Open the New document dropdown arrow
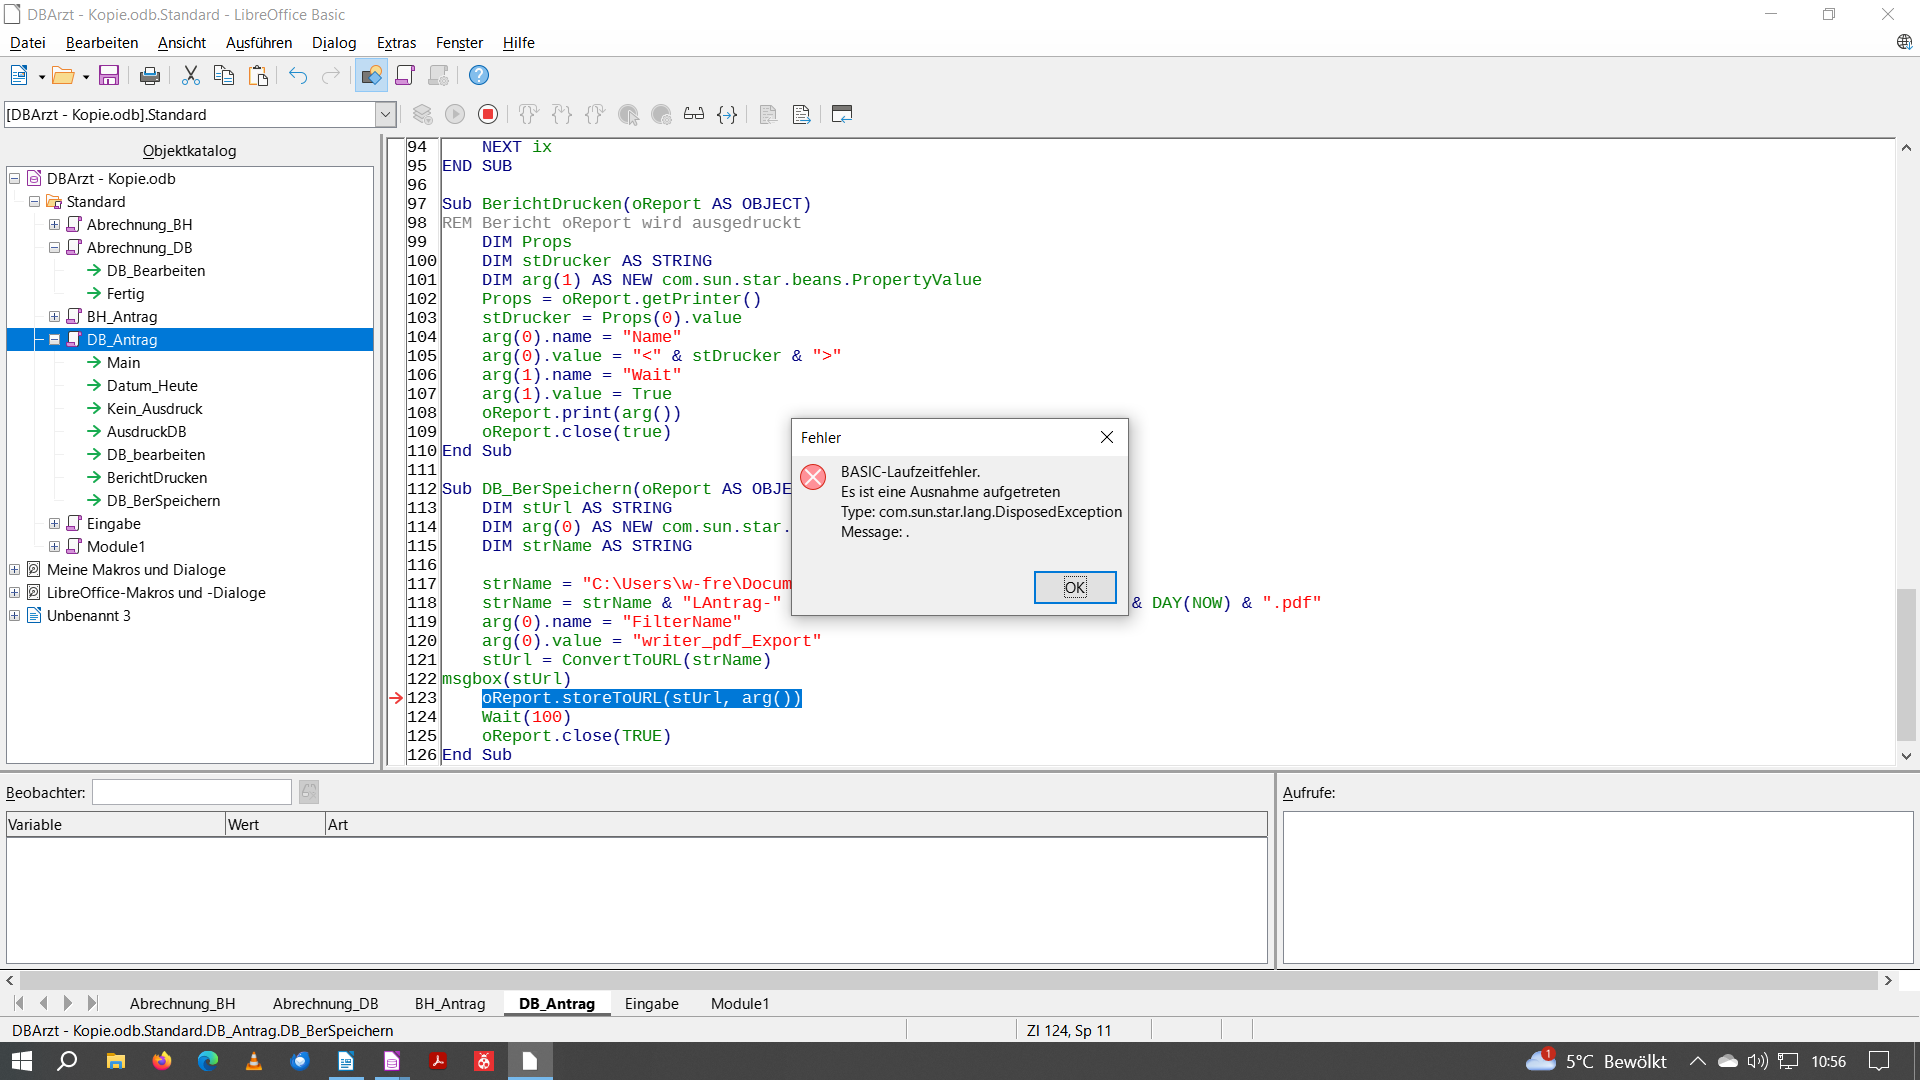Viewport: 1920px width, 1080px height. coord(41,76)
